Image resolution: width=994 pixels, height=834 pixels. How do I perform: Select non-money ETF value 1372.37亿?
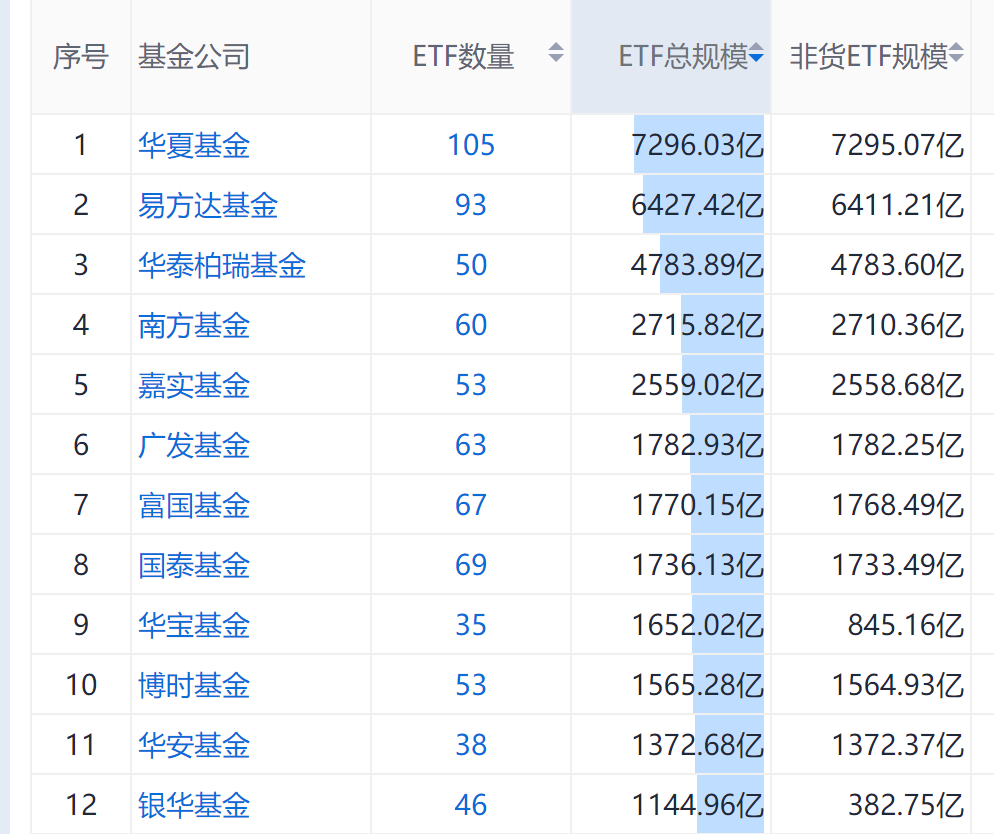coord(898,745)
